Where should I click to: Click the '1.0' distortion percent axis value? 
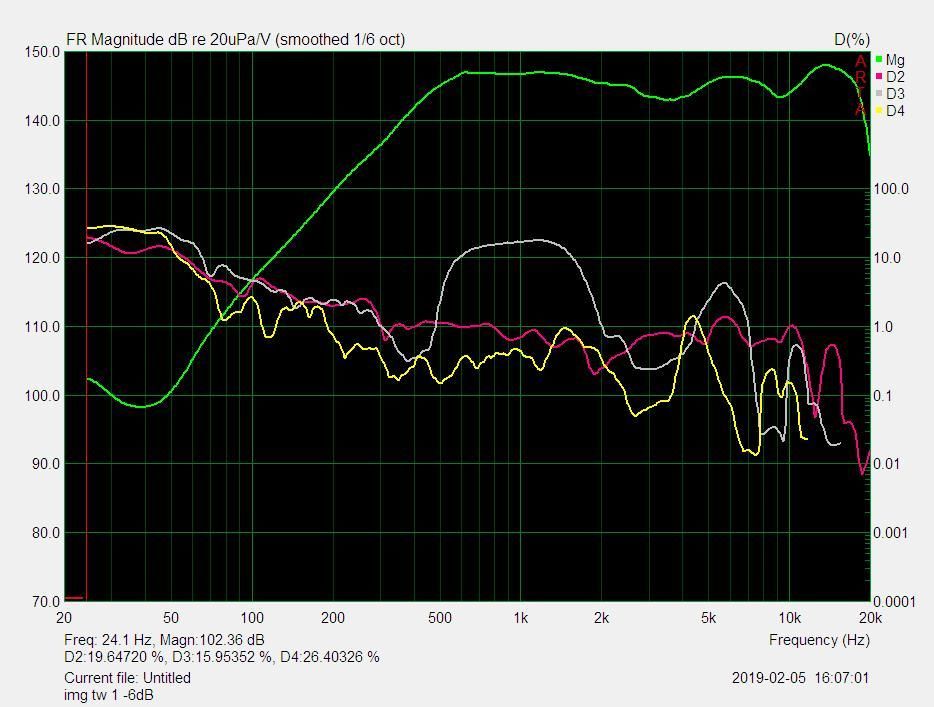pos(884,327)
